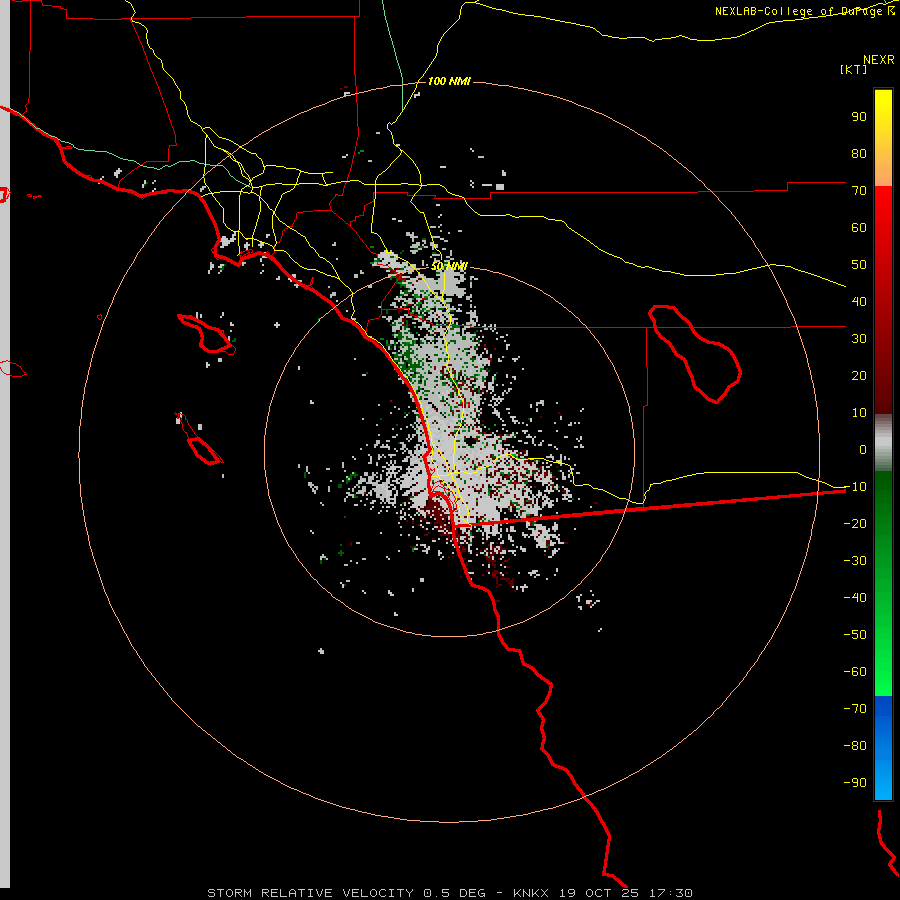This screenshot has height=900, width=900.
Task: Click the Salton Sea outline on map
Action: 695,354
